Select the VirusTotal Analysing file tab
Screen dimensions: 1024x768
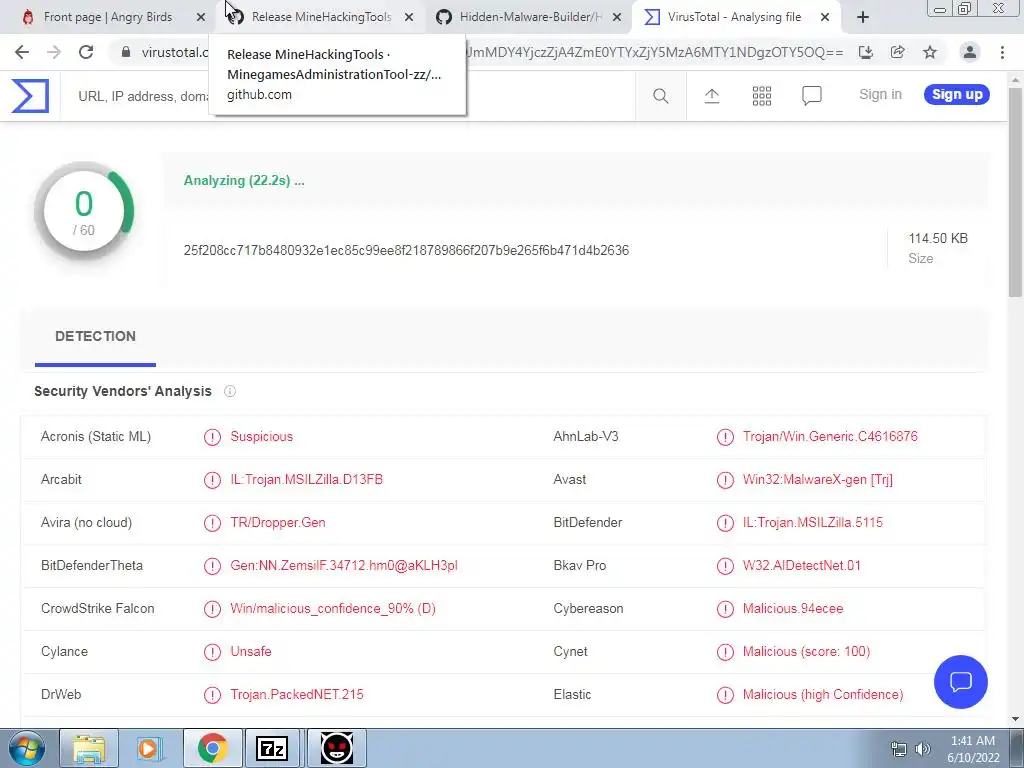coord(734,18)
